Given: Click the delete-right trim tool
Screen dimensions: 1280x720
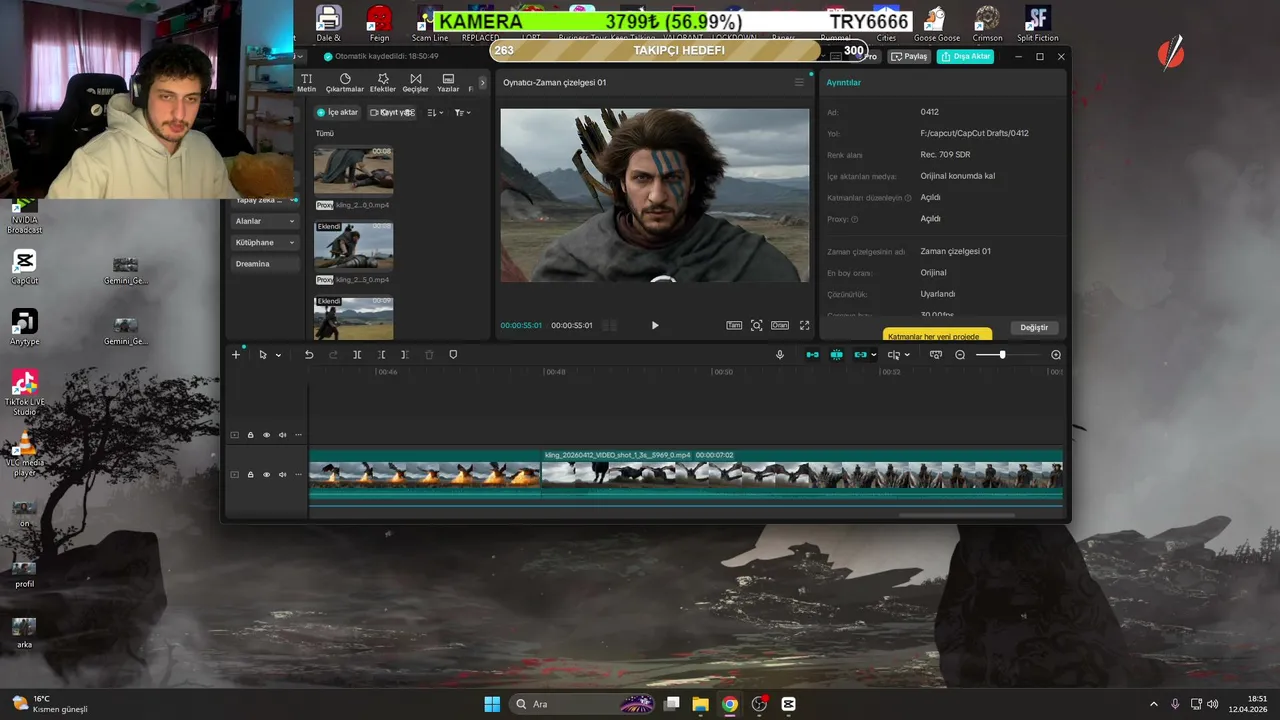Looking at the screenshot, I should click(404, 355).
